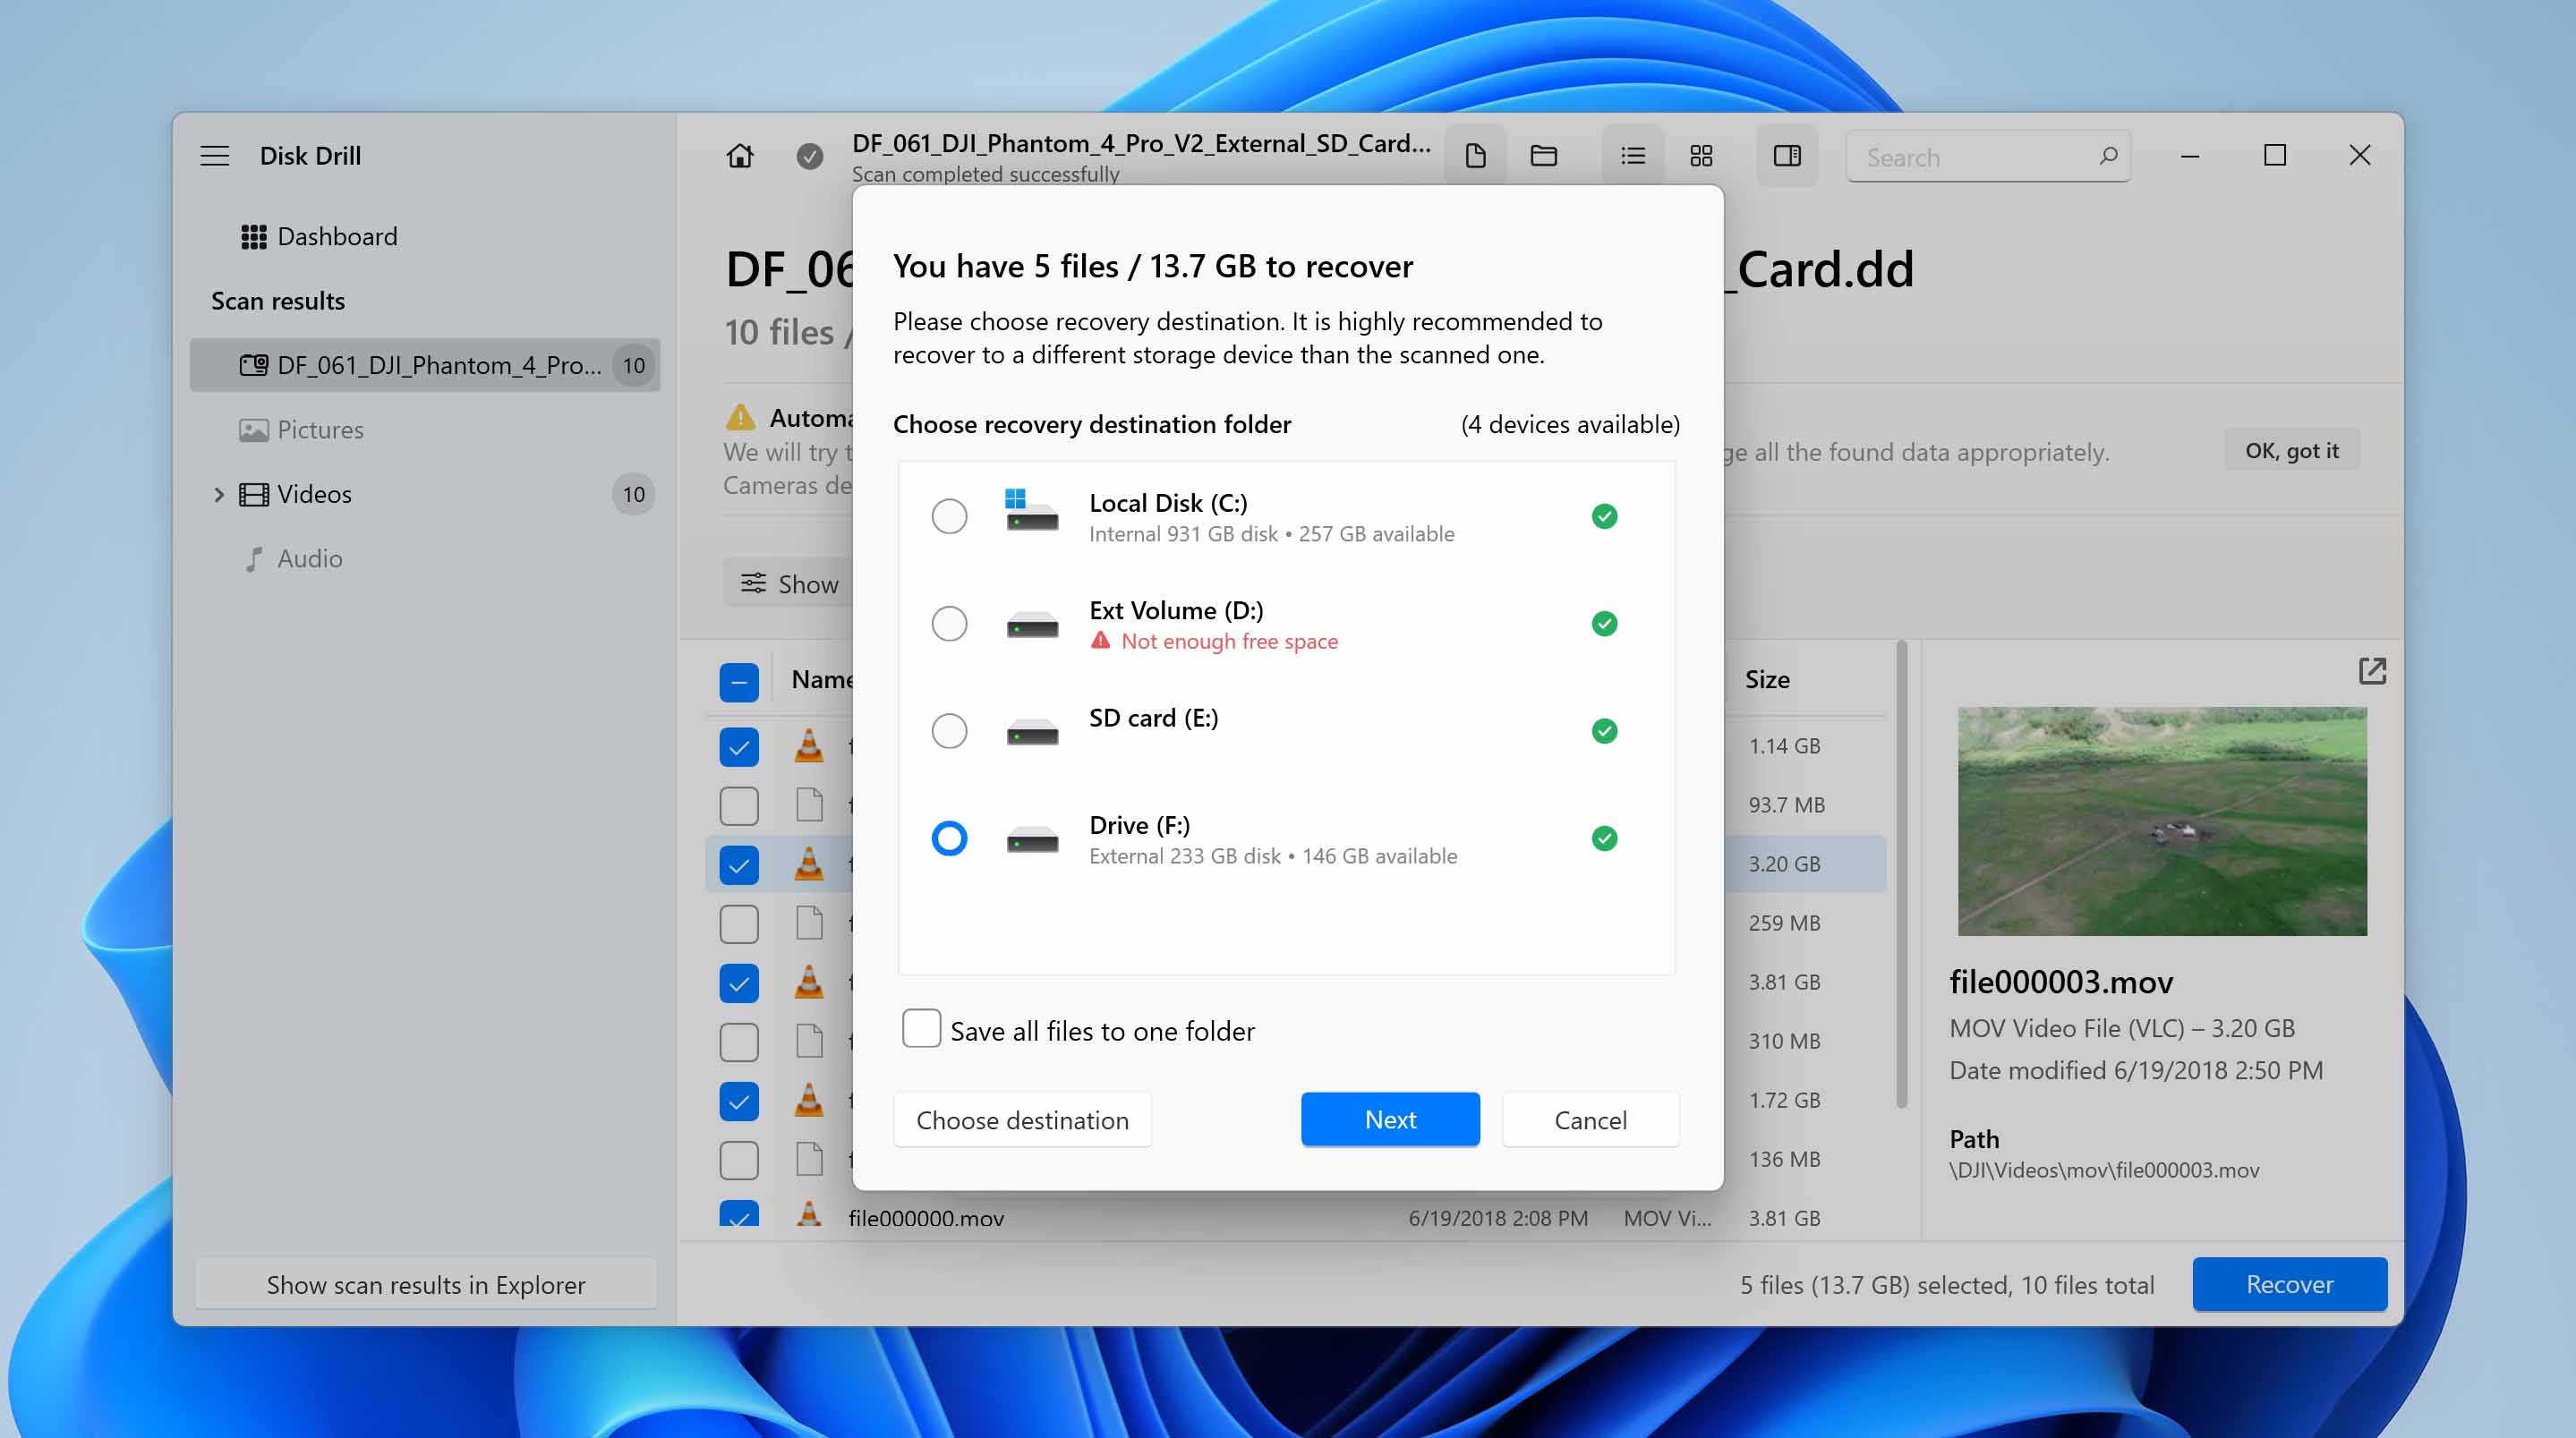Viewport: 2576px width, 1438px height.
Task: Click green check next to Local Disk (C:)
Action: pyautogui.click(x=1604, y=517)
